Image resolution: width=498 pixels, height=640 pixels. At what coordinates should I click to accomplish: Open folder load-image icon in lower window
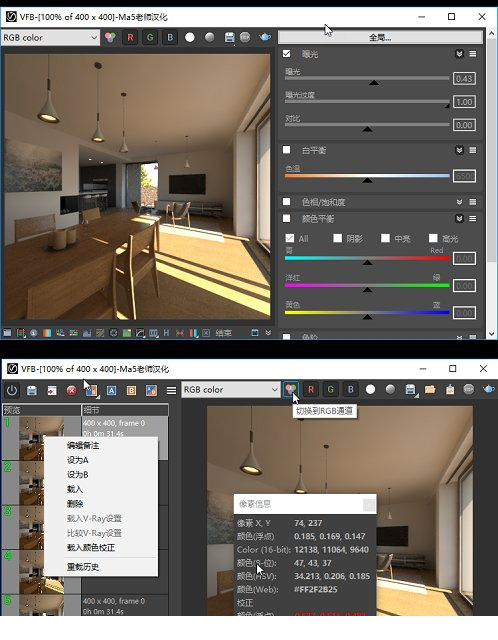coord(430,389)
